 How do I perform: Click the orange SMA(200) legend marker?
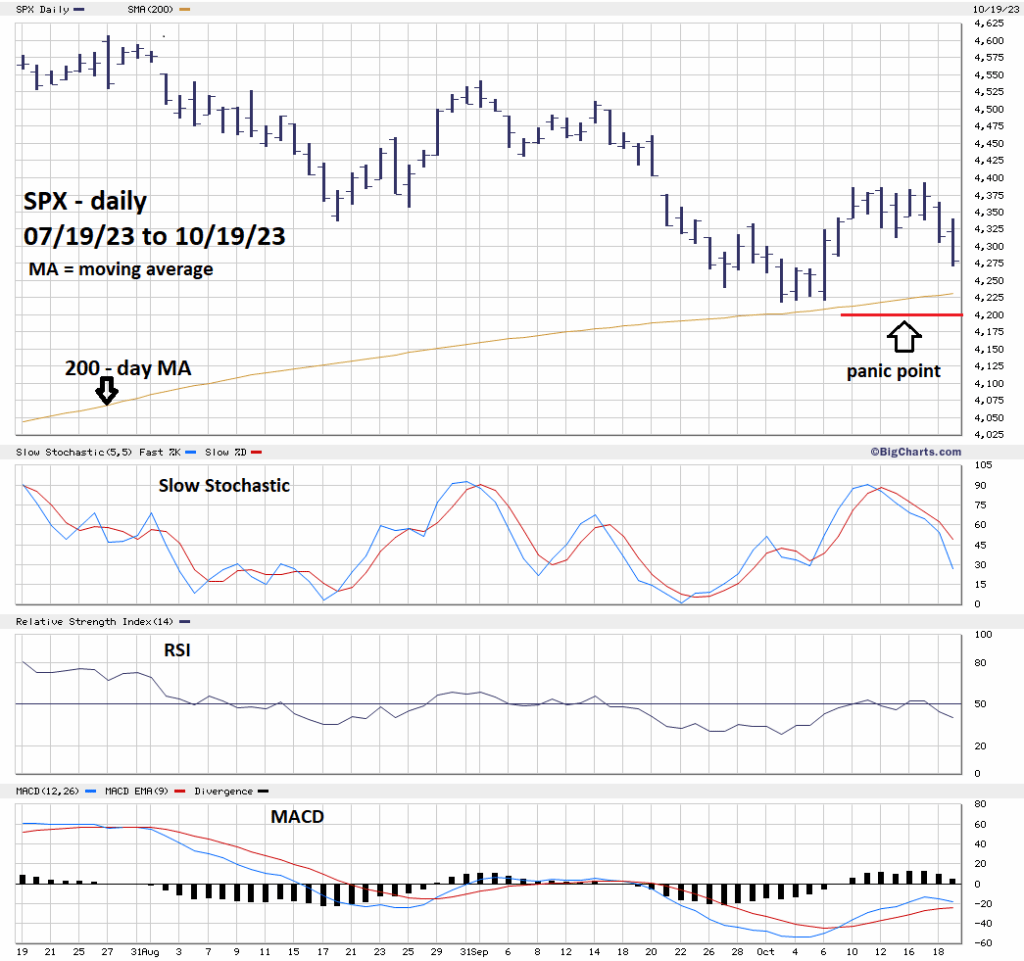(x=183, y=9)
